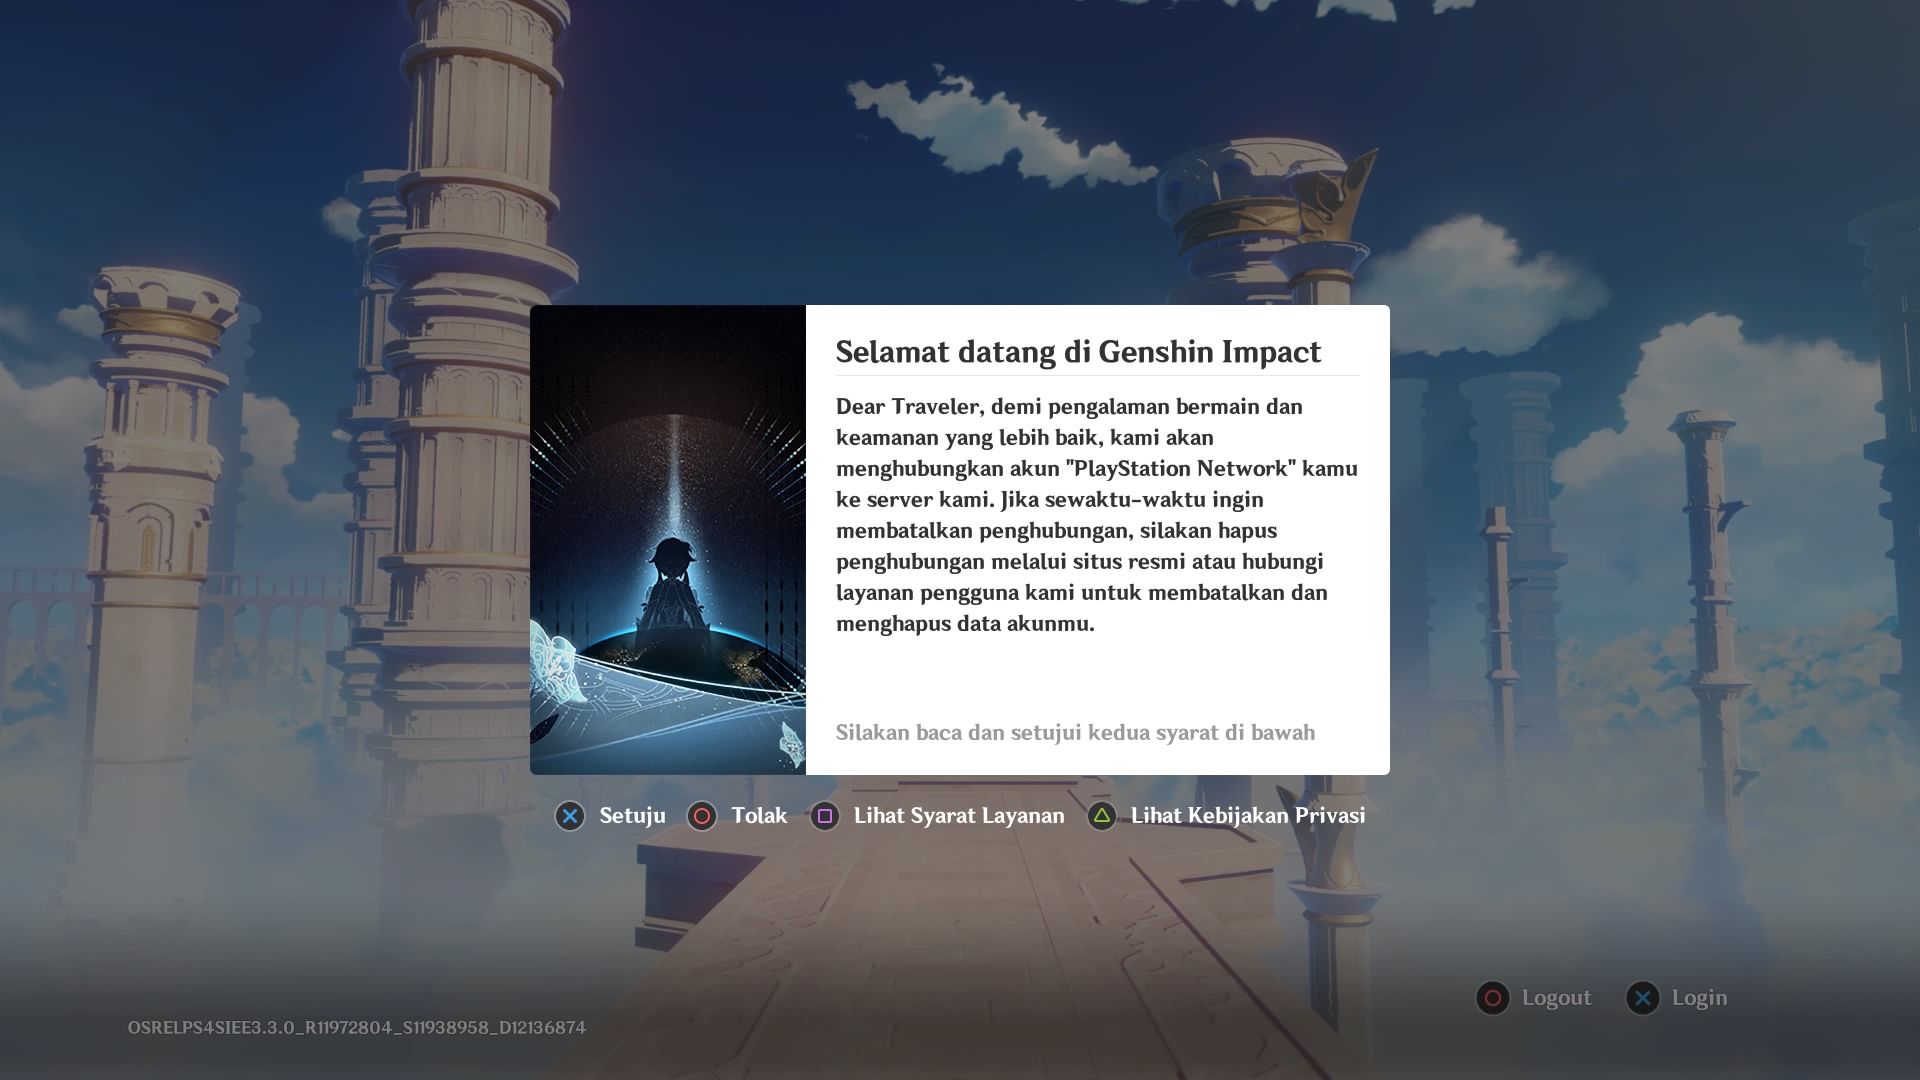The width and height of the screenshot is (1920, 1080).
Task: Click the "PlayStation Network" text in the message
Action: [1180, 469]
